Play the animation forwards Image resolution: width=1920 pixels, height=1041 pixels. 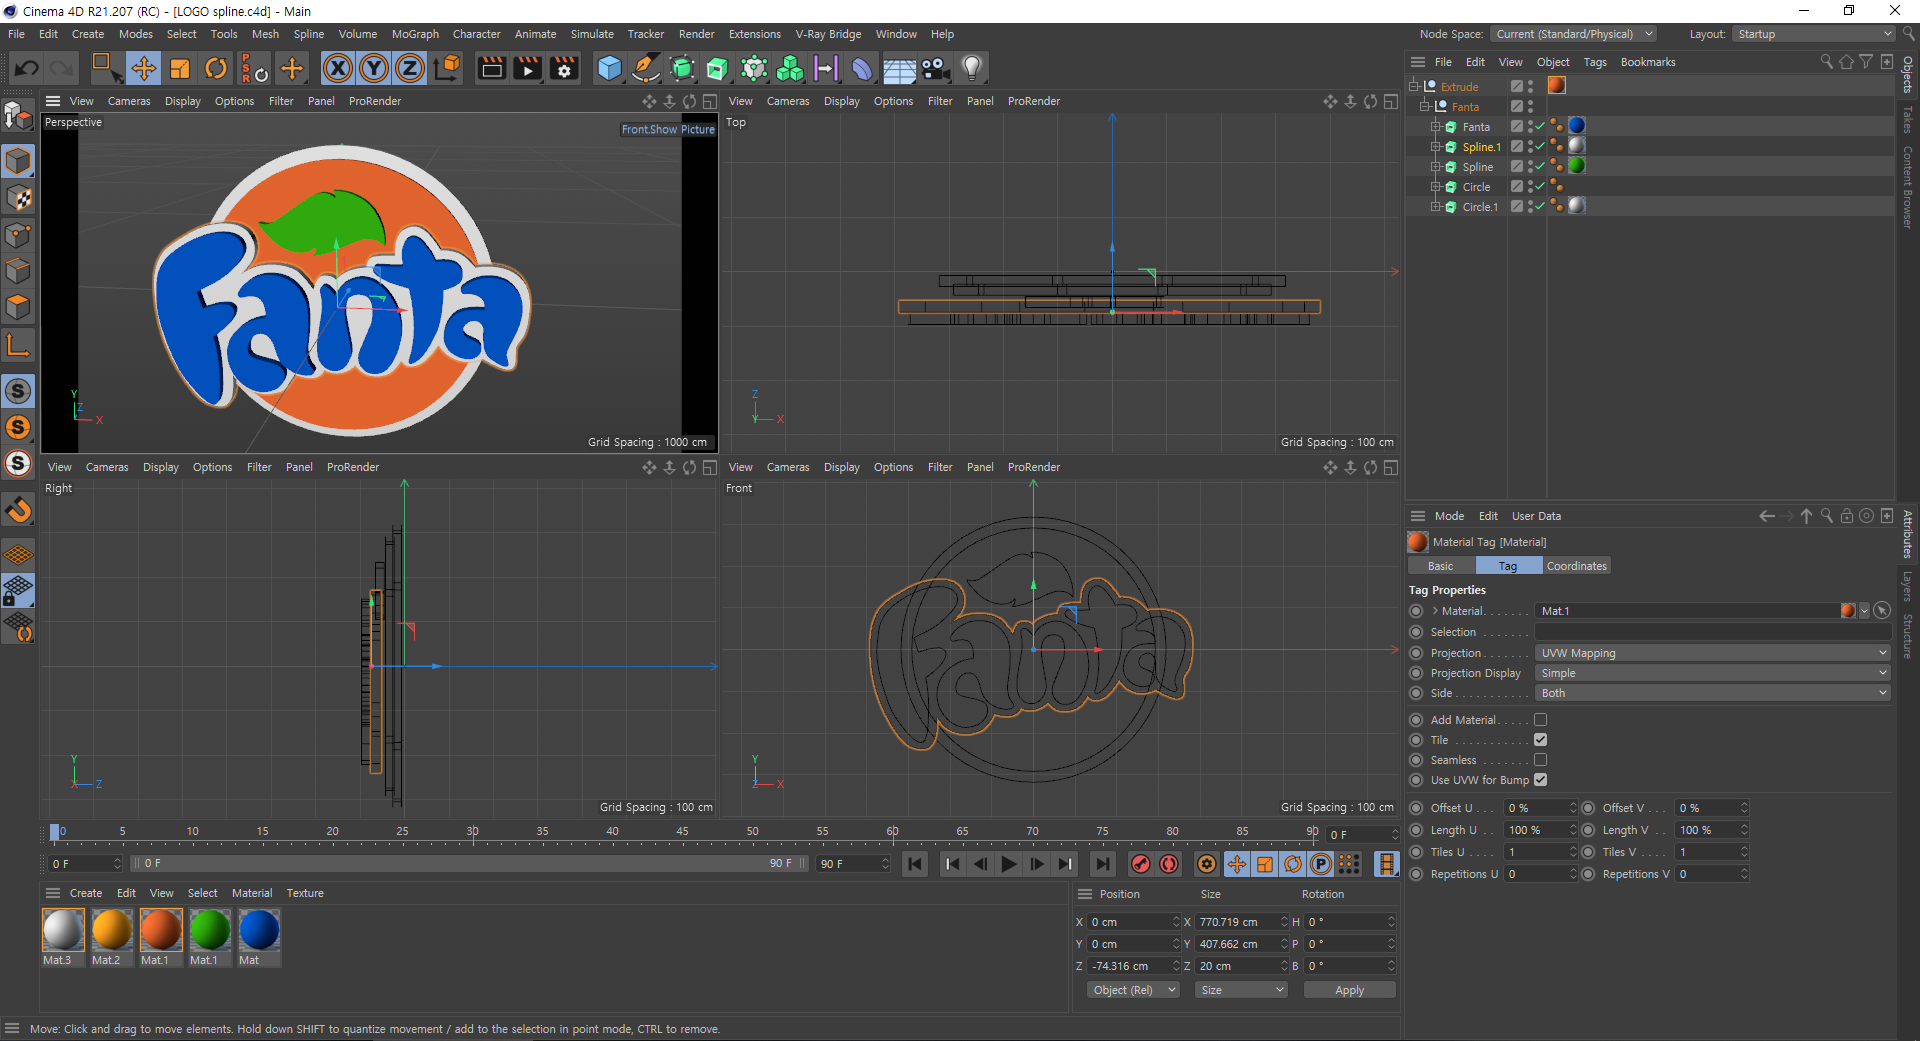[x=1008, y=864]
